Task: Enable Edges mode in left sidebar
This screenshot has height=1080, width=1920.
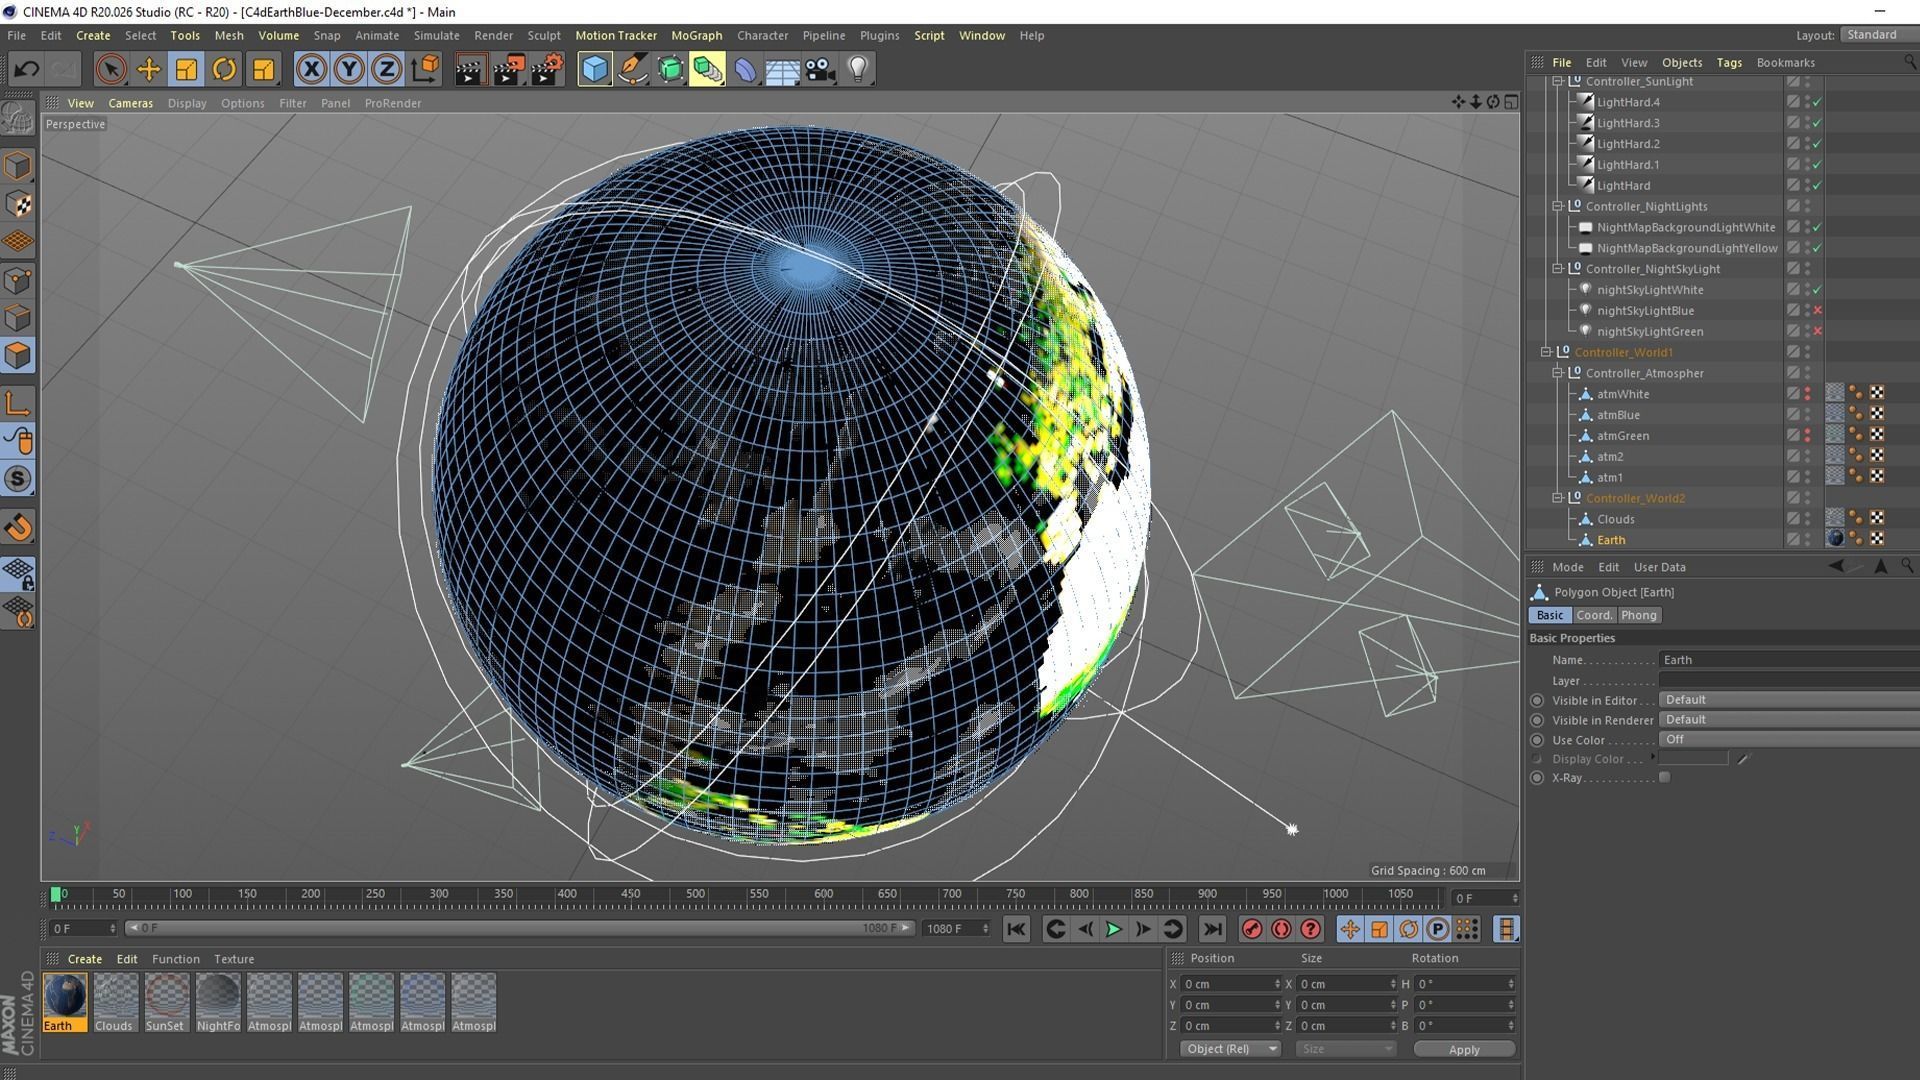Action: tap(18, 318)
